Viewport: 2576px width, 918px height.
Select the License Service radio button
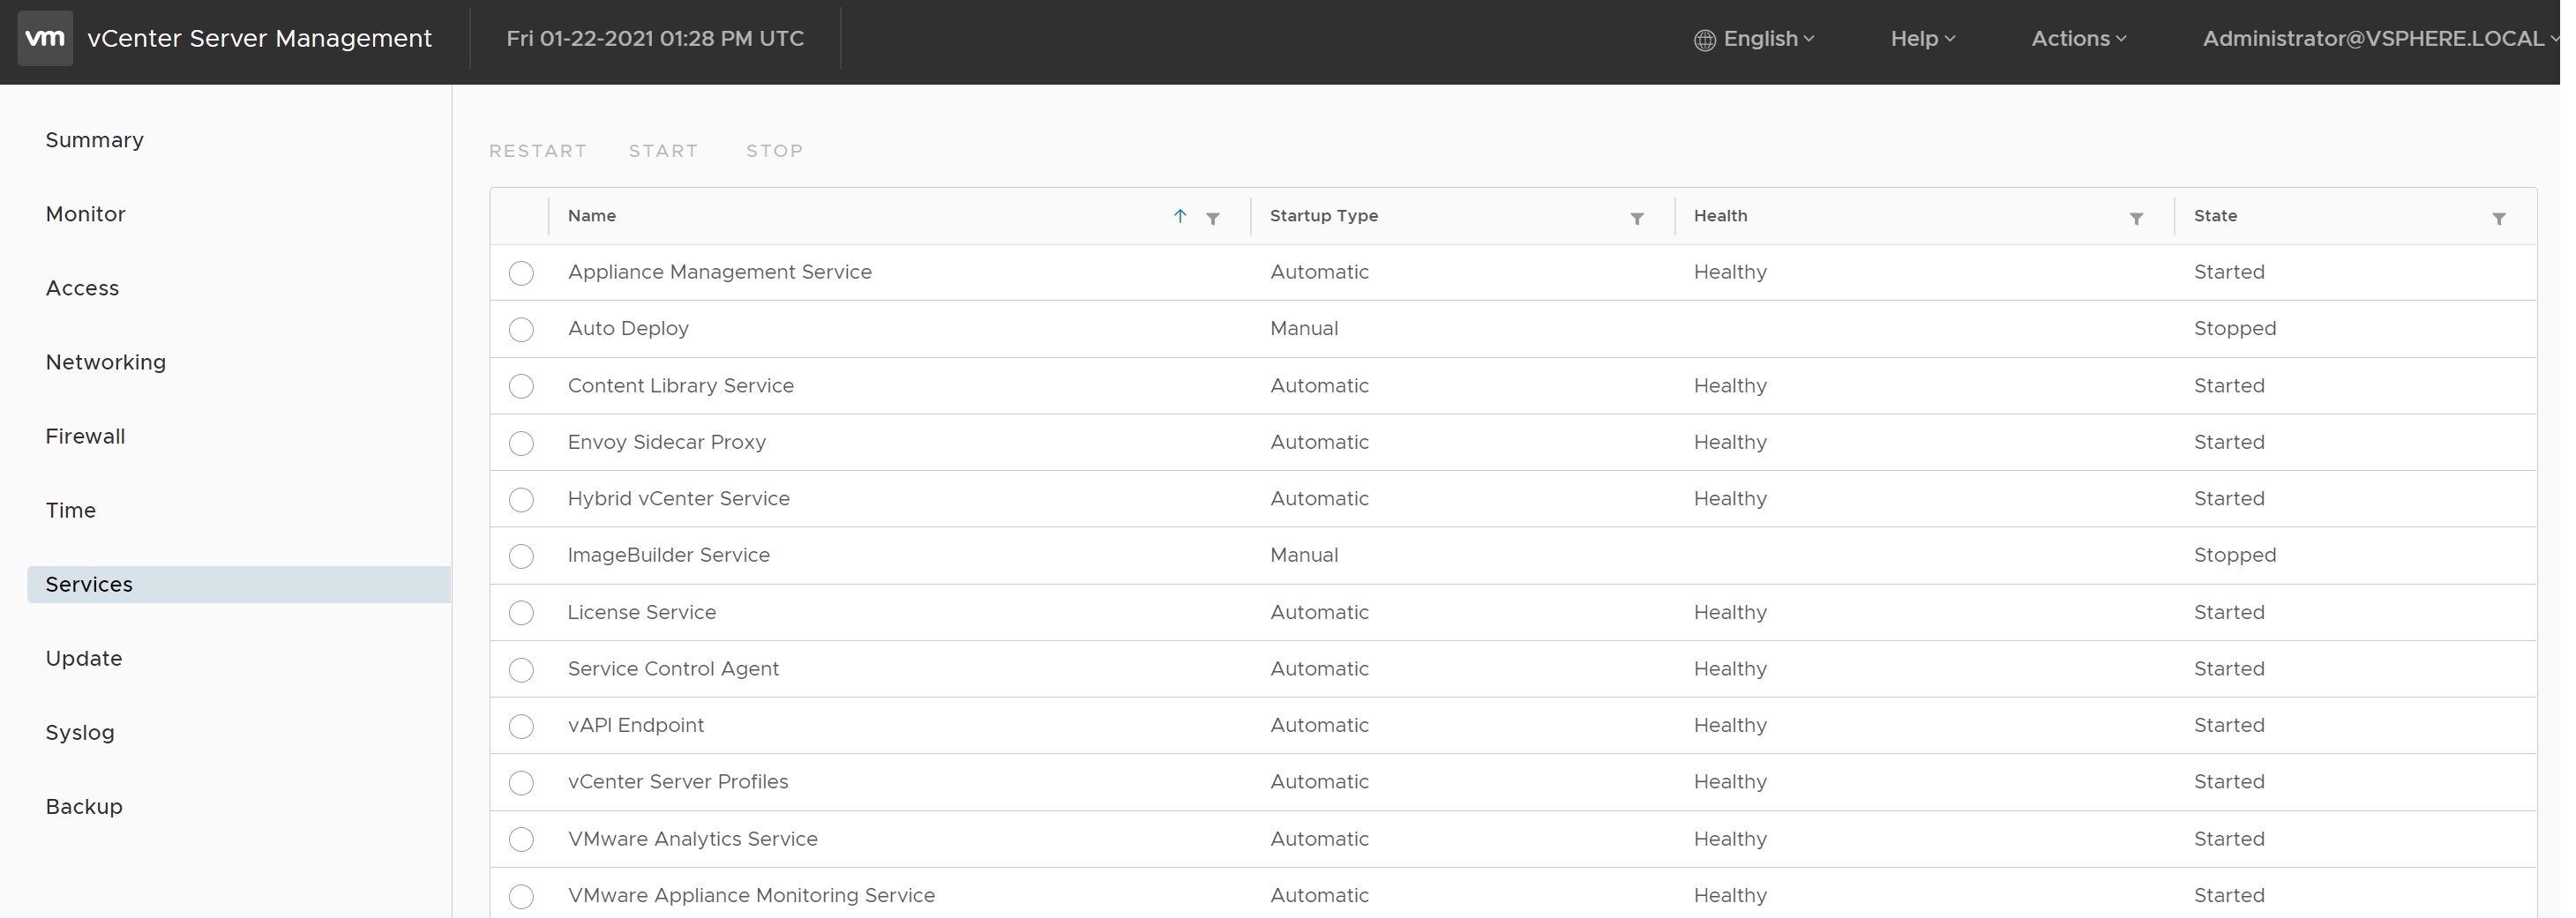coord(521,613)
